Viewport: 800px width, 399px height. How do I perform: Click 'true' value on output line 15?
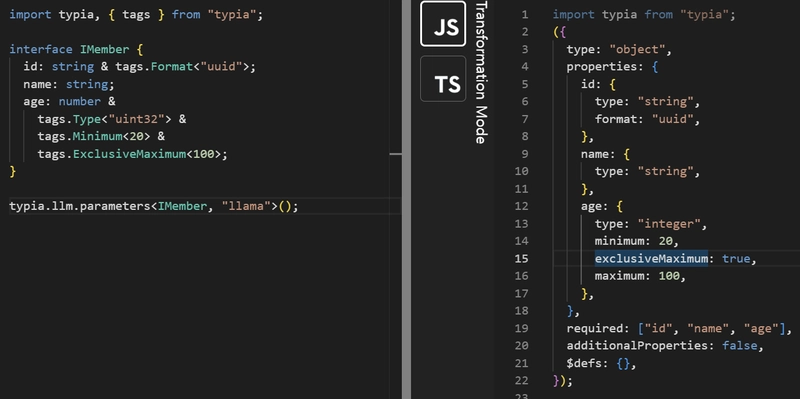tap(736, 259)
